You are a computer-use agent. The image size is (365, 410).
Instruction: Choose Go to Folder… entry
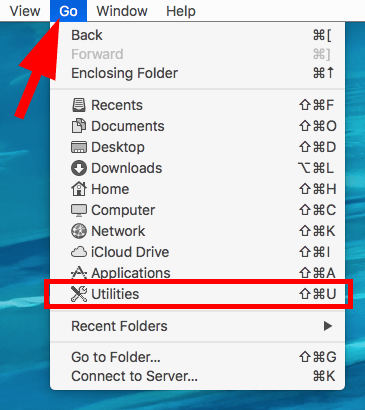tap(197, 357)
